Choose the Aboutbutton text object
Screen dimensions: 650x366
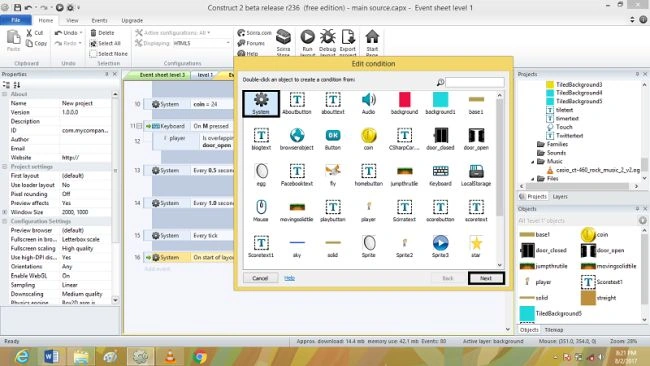tap(297, 104)
